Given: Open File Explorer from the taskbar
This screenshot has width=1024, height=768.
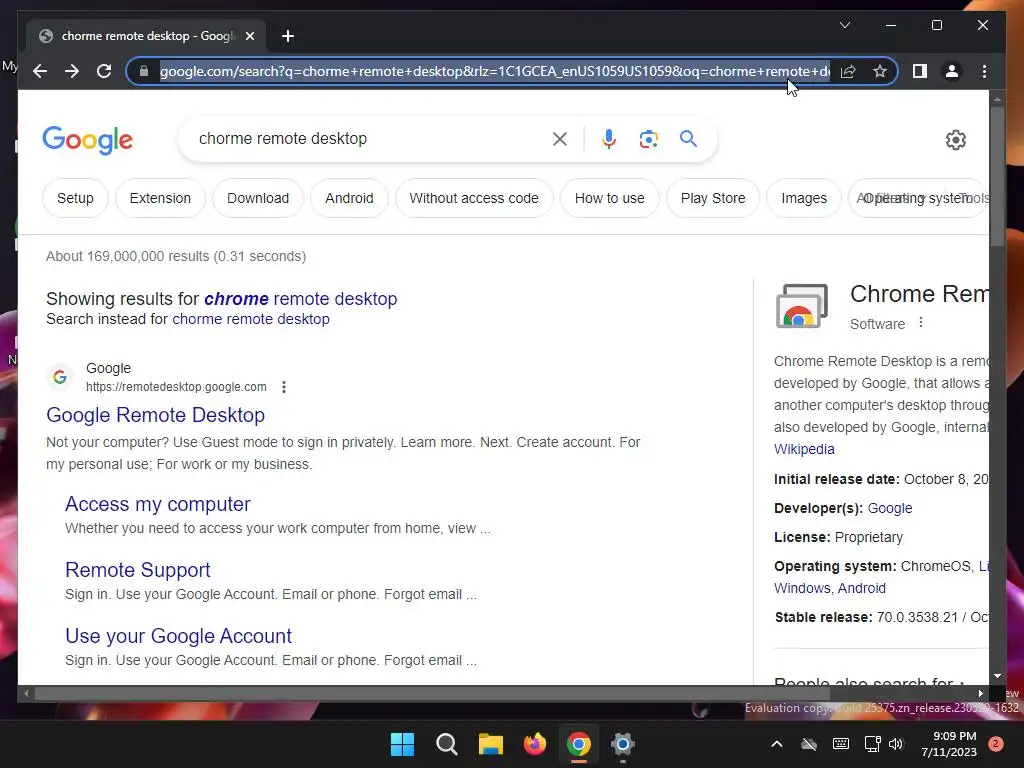Looking at the screenshot, I should click(x=490, y=744).
